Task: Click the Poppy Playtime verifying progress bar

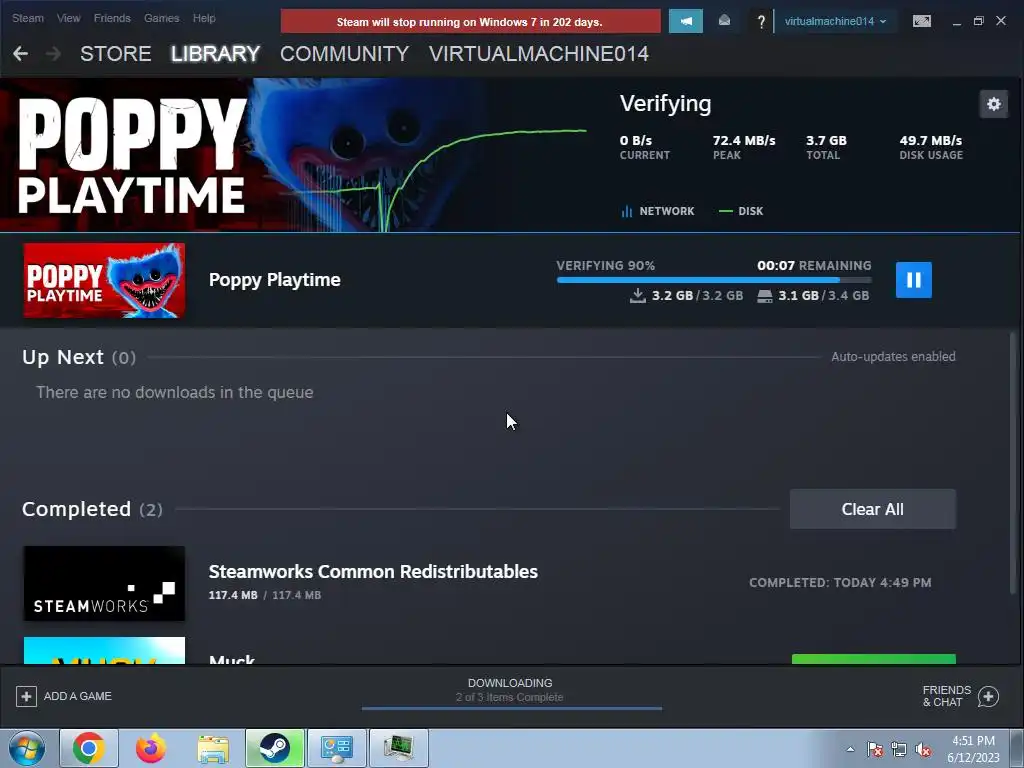Action: (714, 280)
